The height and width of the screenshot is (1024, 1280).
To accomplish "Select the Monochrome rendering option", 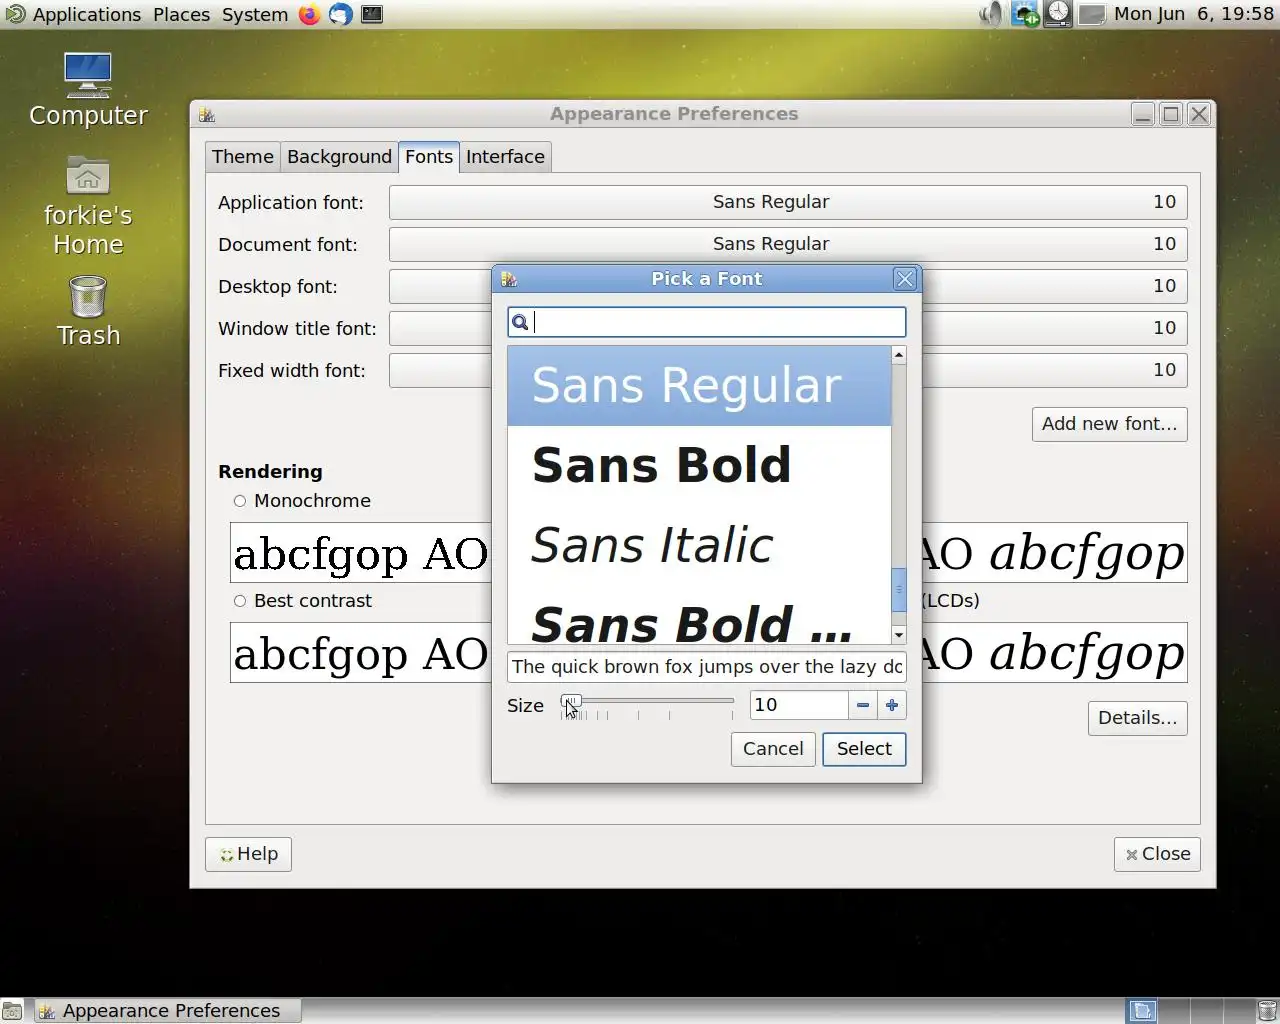I will pyautogui.click(x=302, y=501).
